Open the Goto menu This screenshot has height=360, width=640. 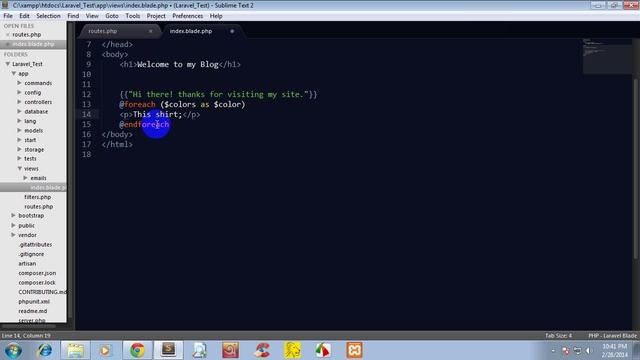111,16
